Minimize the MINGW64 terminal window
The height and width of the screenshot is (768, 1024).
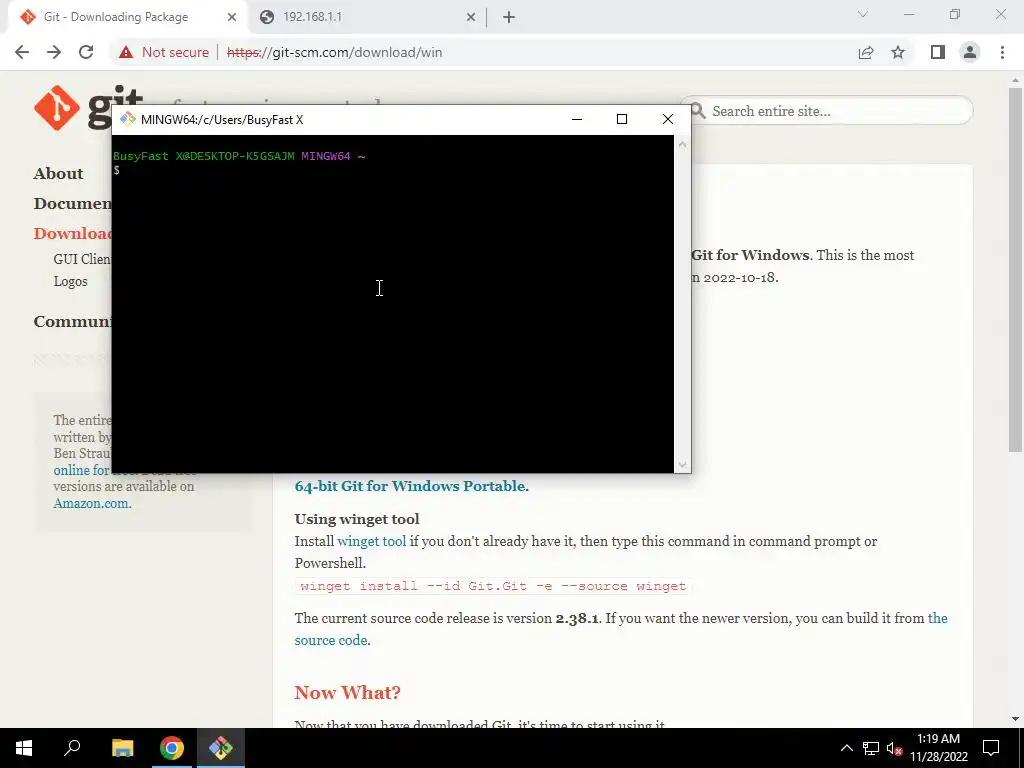[x=577, y=119]
